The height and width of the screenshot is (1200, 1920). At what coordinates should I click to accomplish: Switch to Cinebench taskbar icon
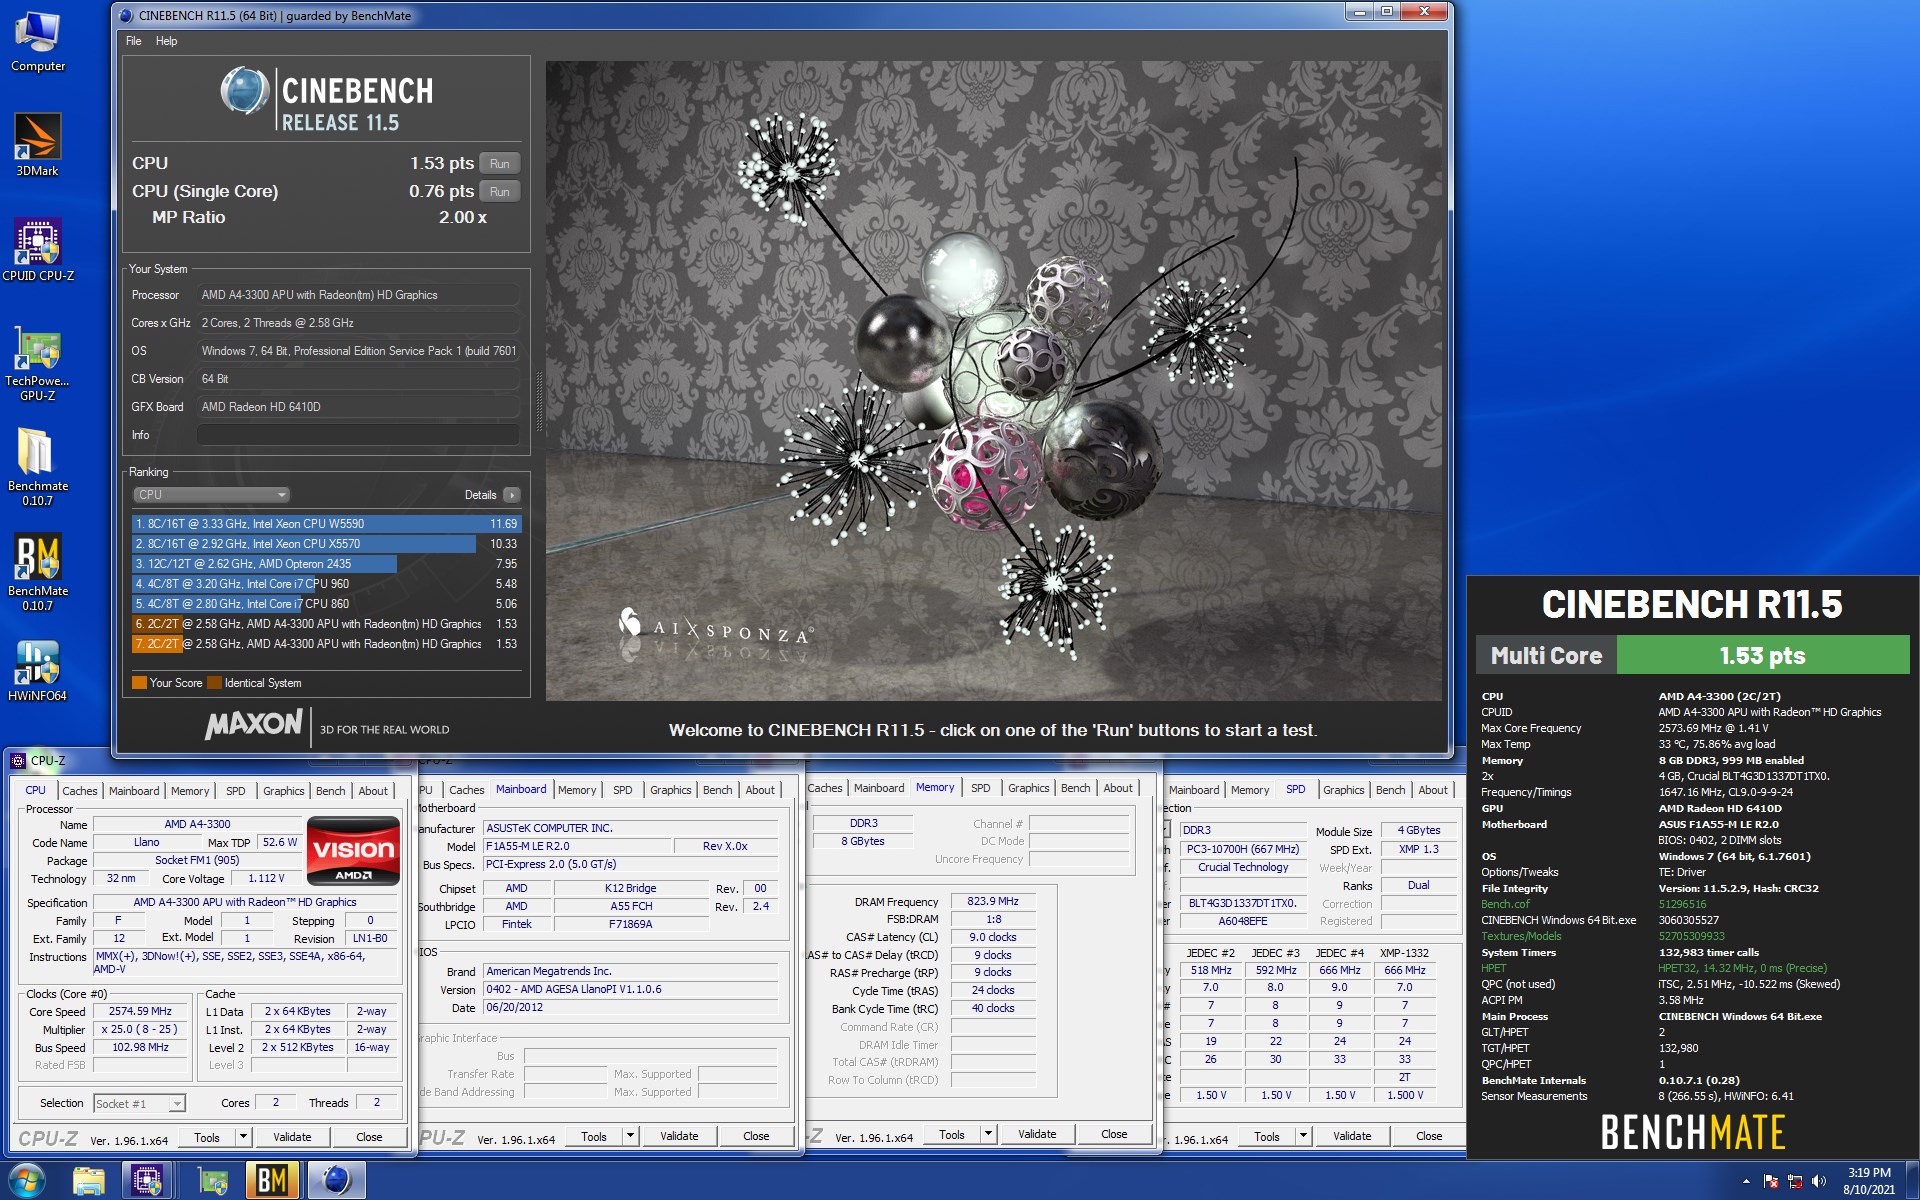coord(336,1181)
